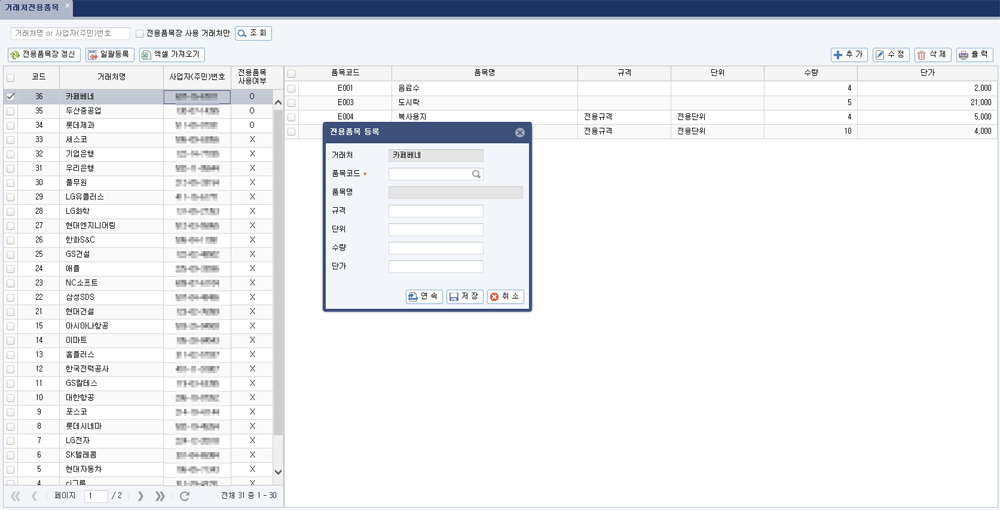The width and height of the screenshot is (1000, 510).
Task: Select vendor row 우리은행
Action: pos(139,168)
